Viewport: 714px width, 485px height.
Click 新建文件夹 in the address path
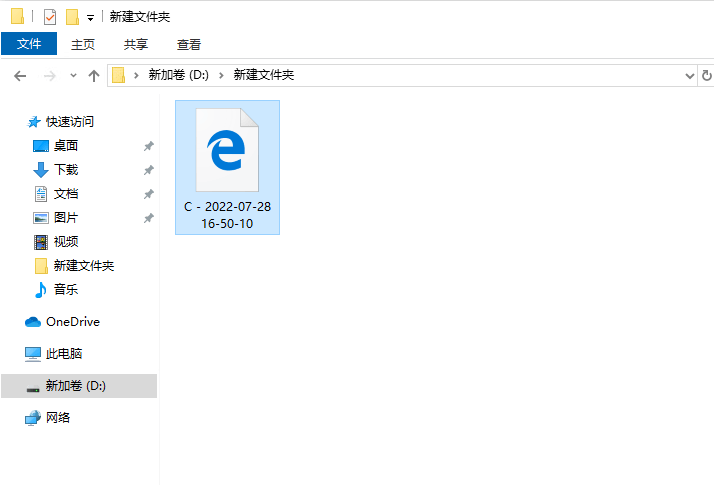(x=264, y=75)
